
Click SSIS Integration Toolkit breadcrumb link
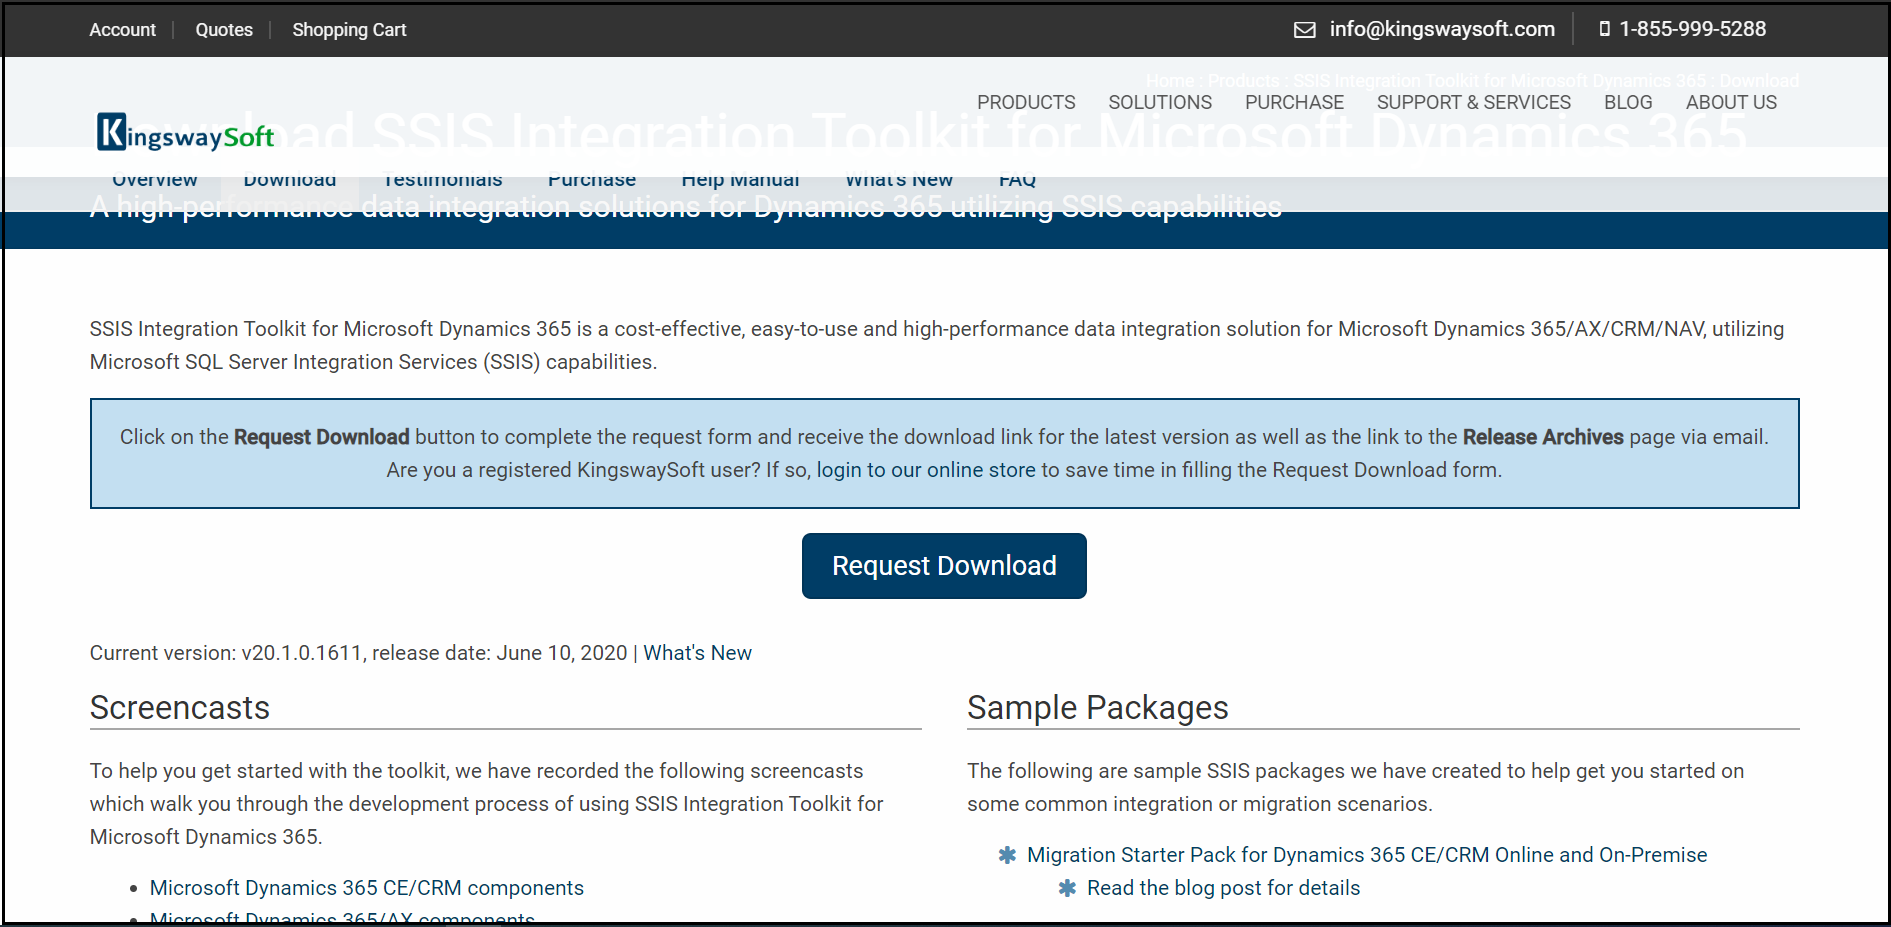(x=1499, y=80)
